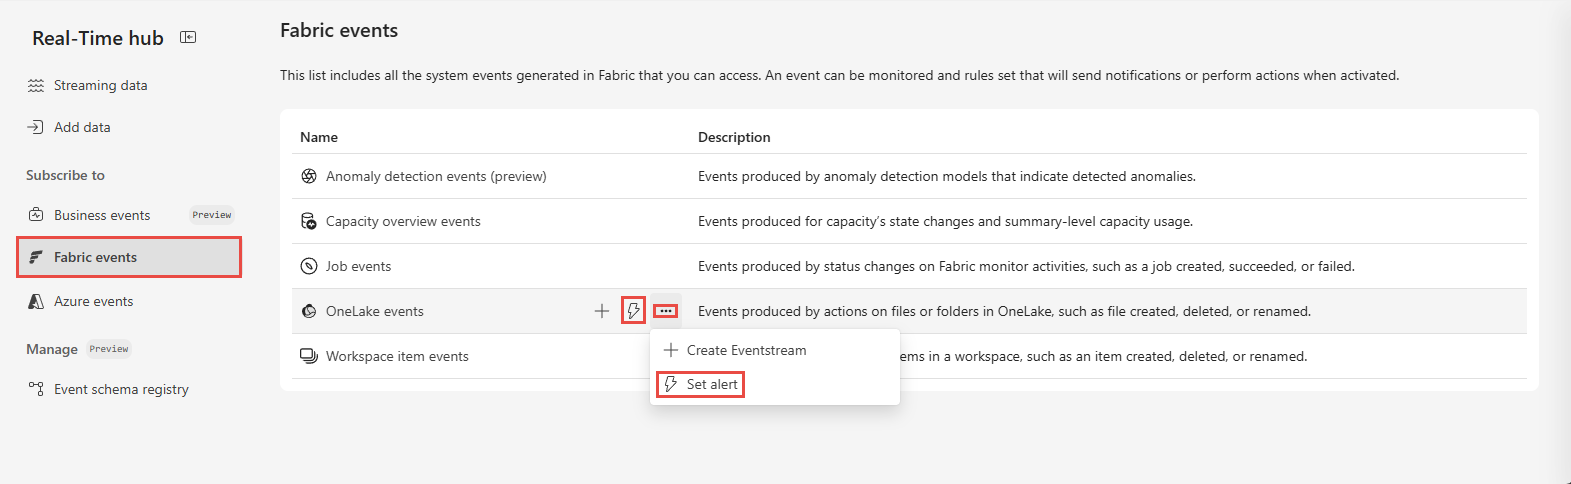The image size is (1571, 484).
Task: Click the Name column header
Action: pyautogui.click(x=319, y=137)
